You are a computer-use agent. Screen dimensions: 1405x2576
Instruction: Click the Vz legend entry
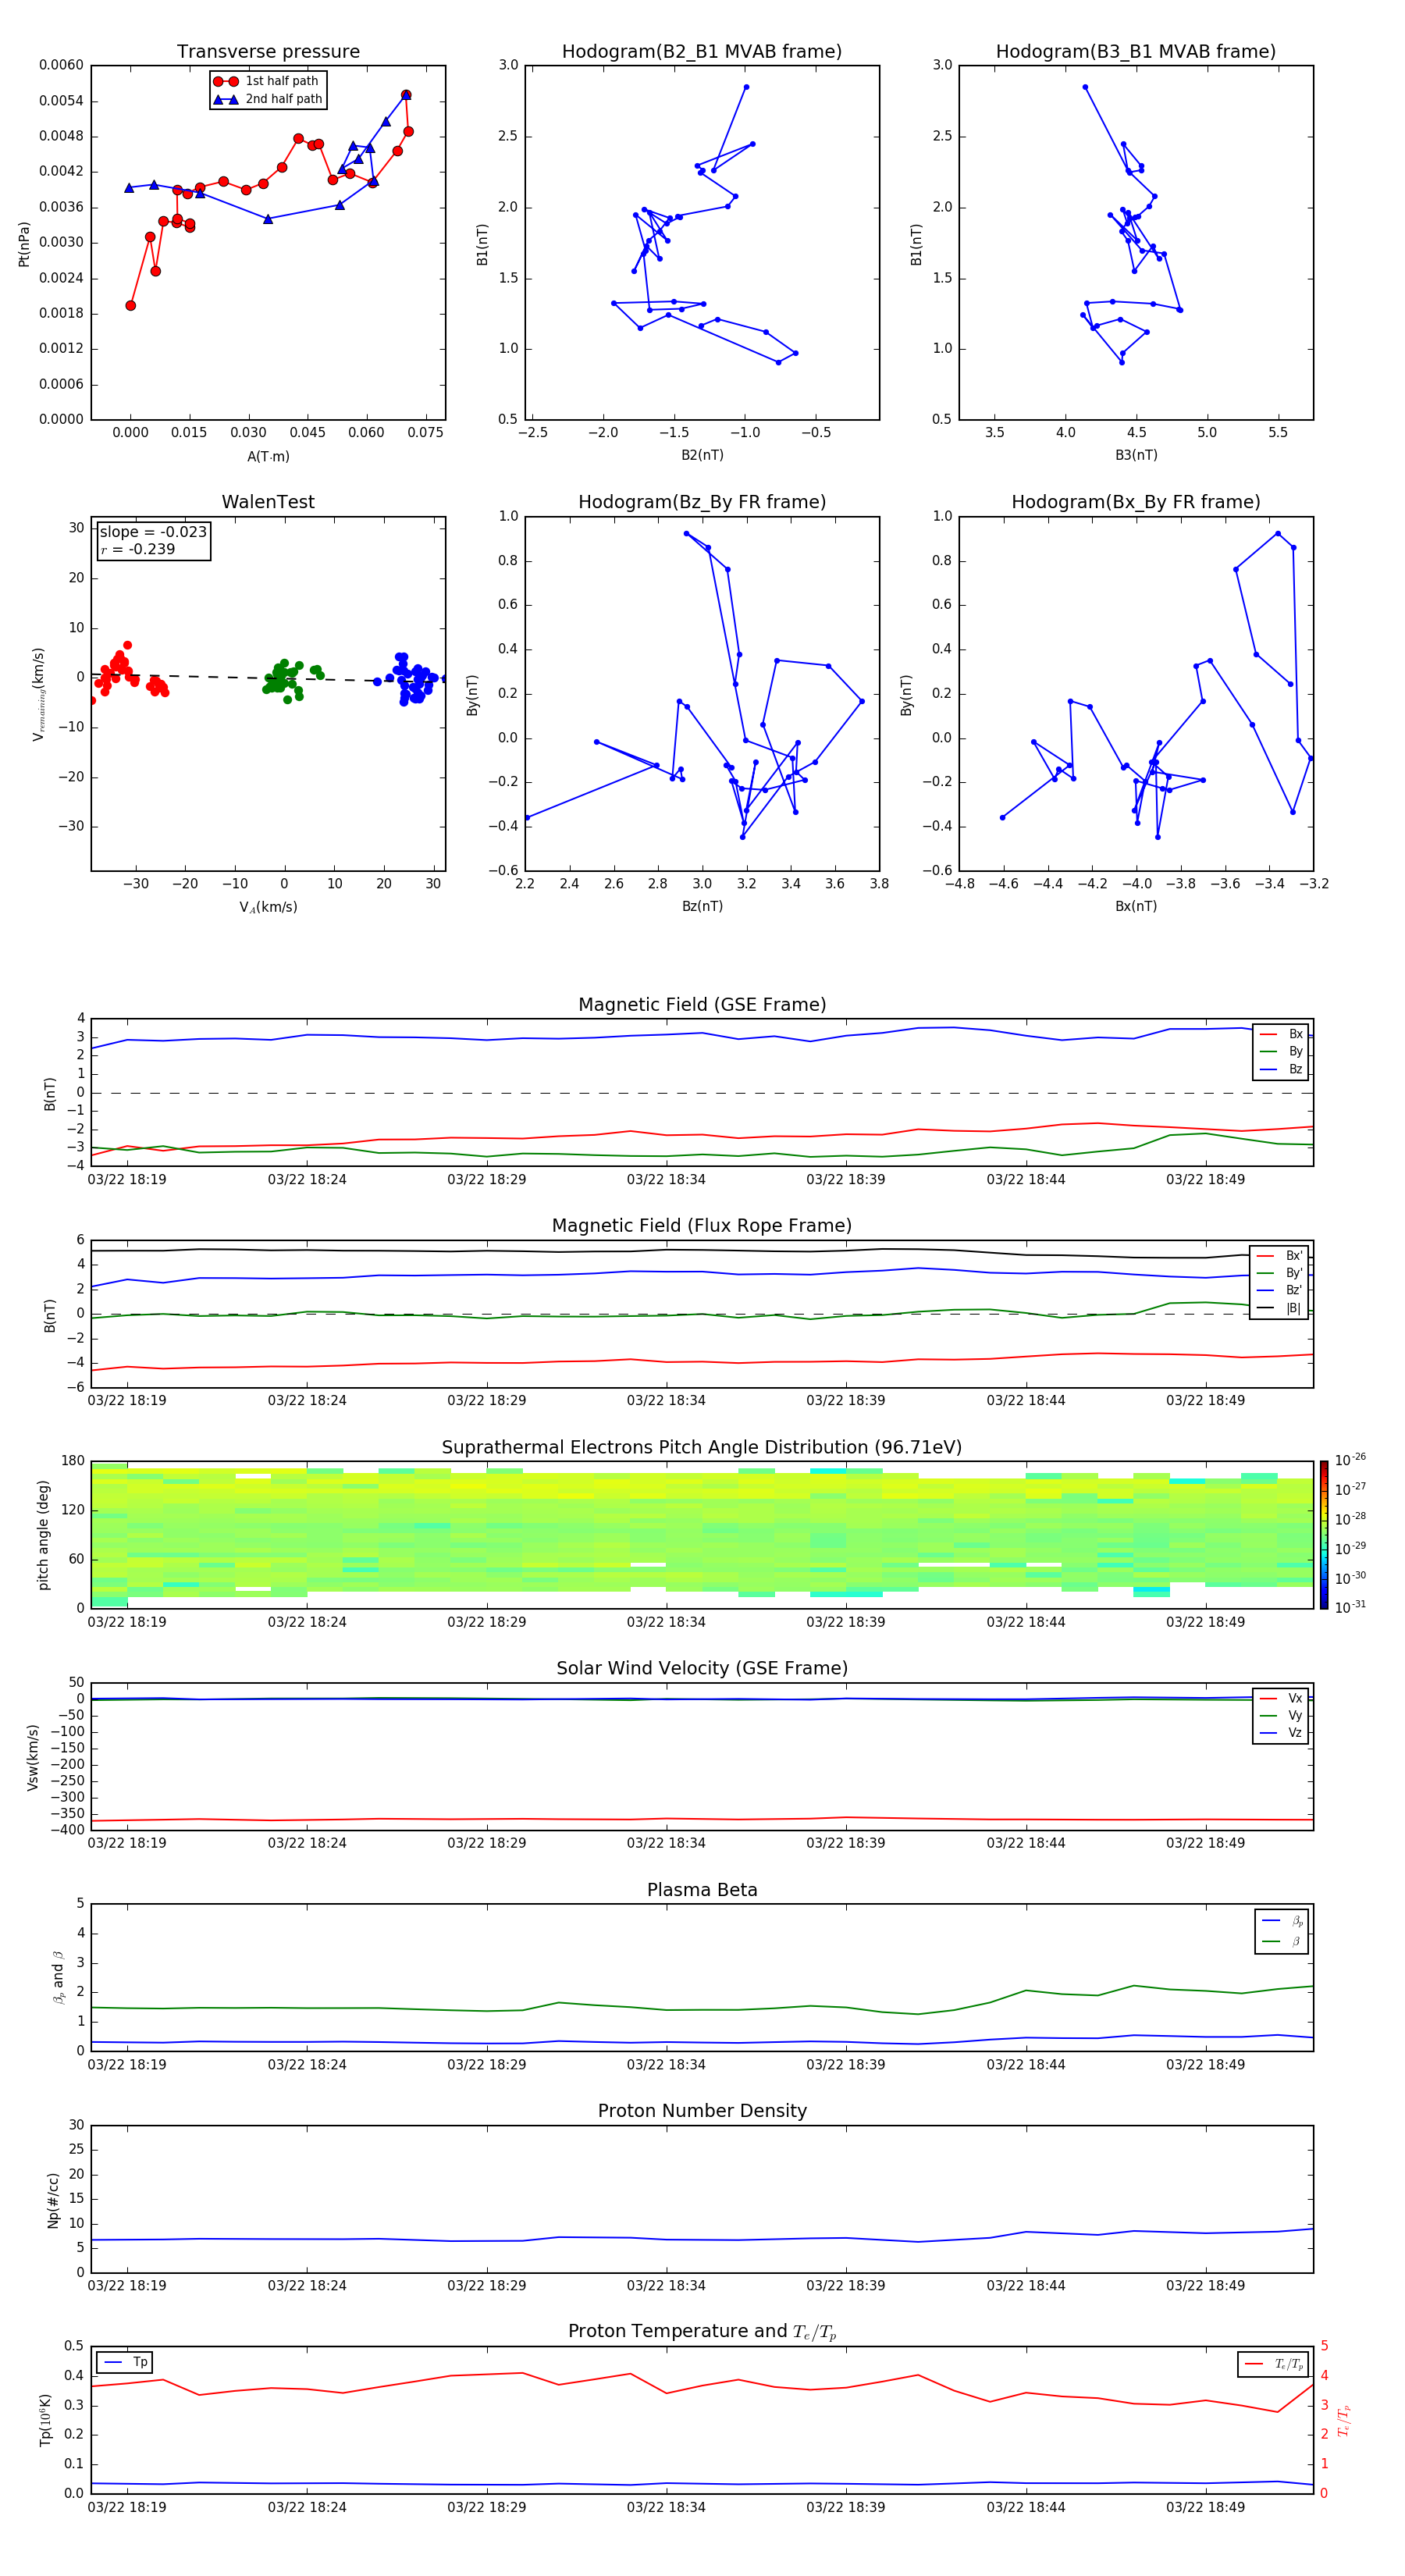[1281, 1733]
